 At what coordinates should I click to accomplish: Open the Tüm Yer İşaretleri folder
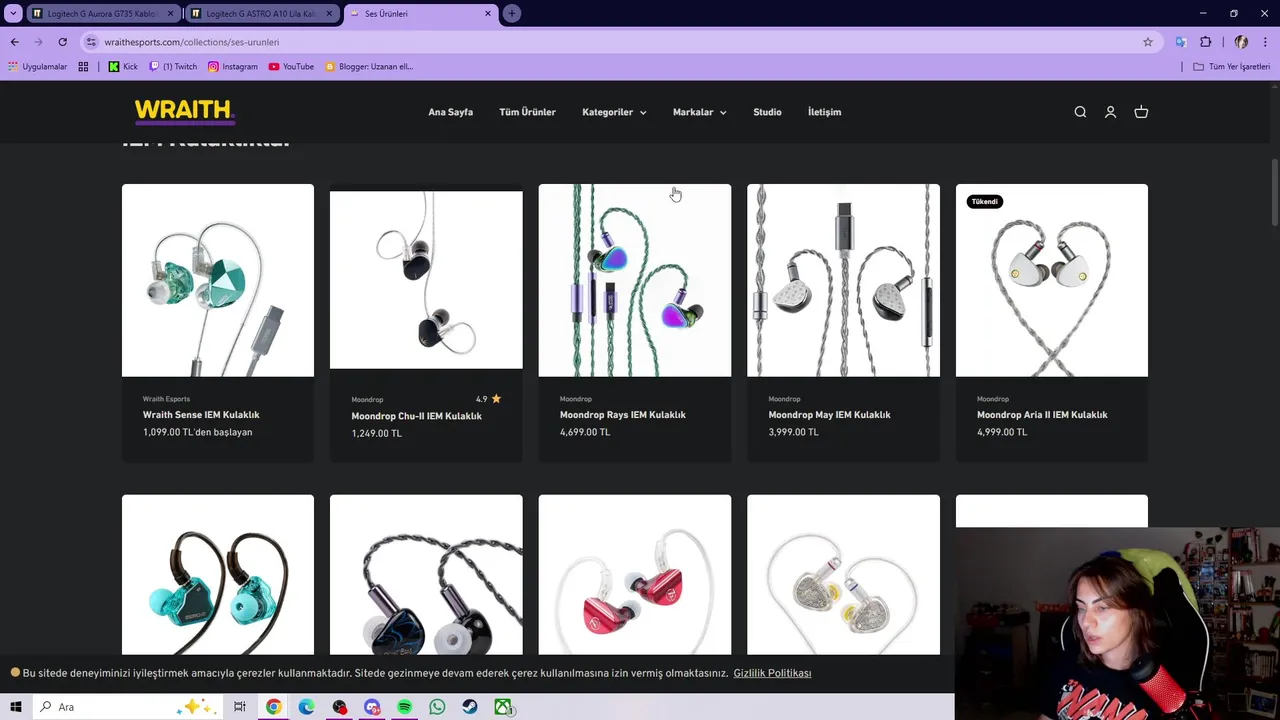(x=1231, y=67)
